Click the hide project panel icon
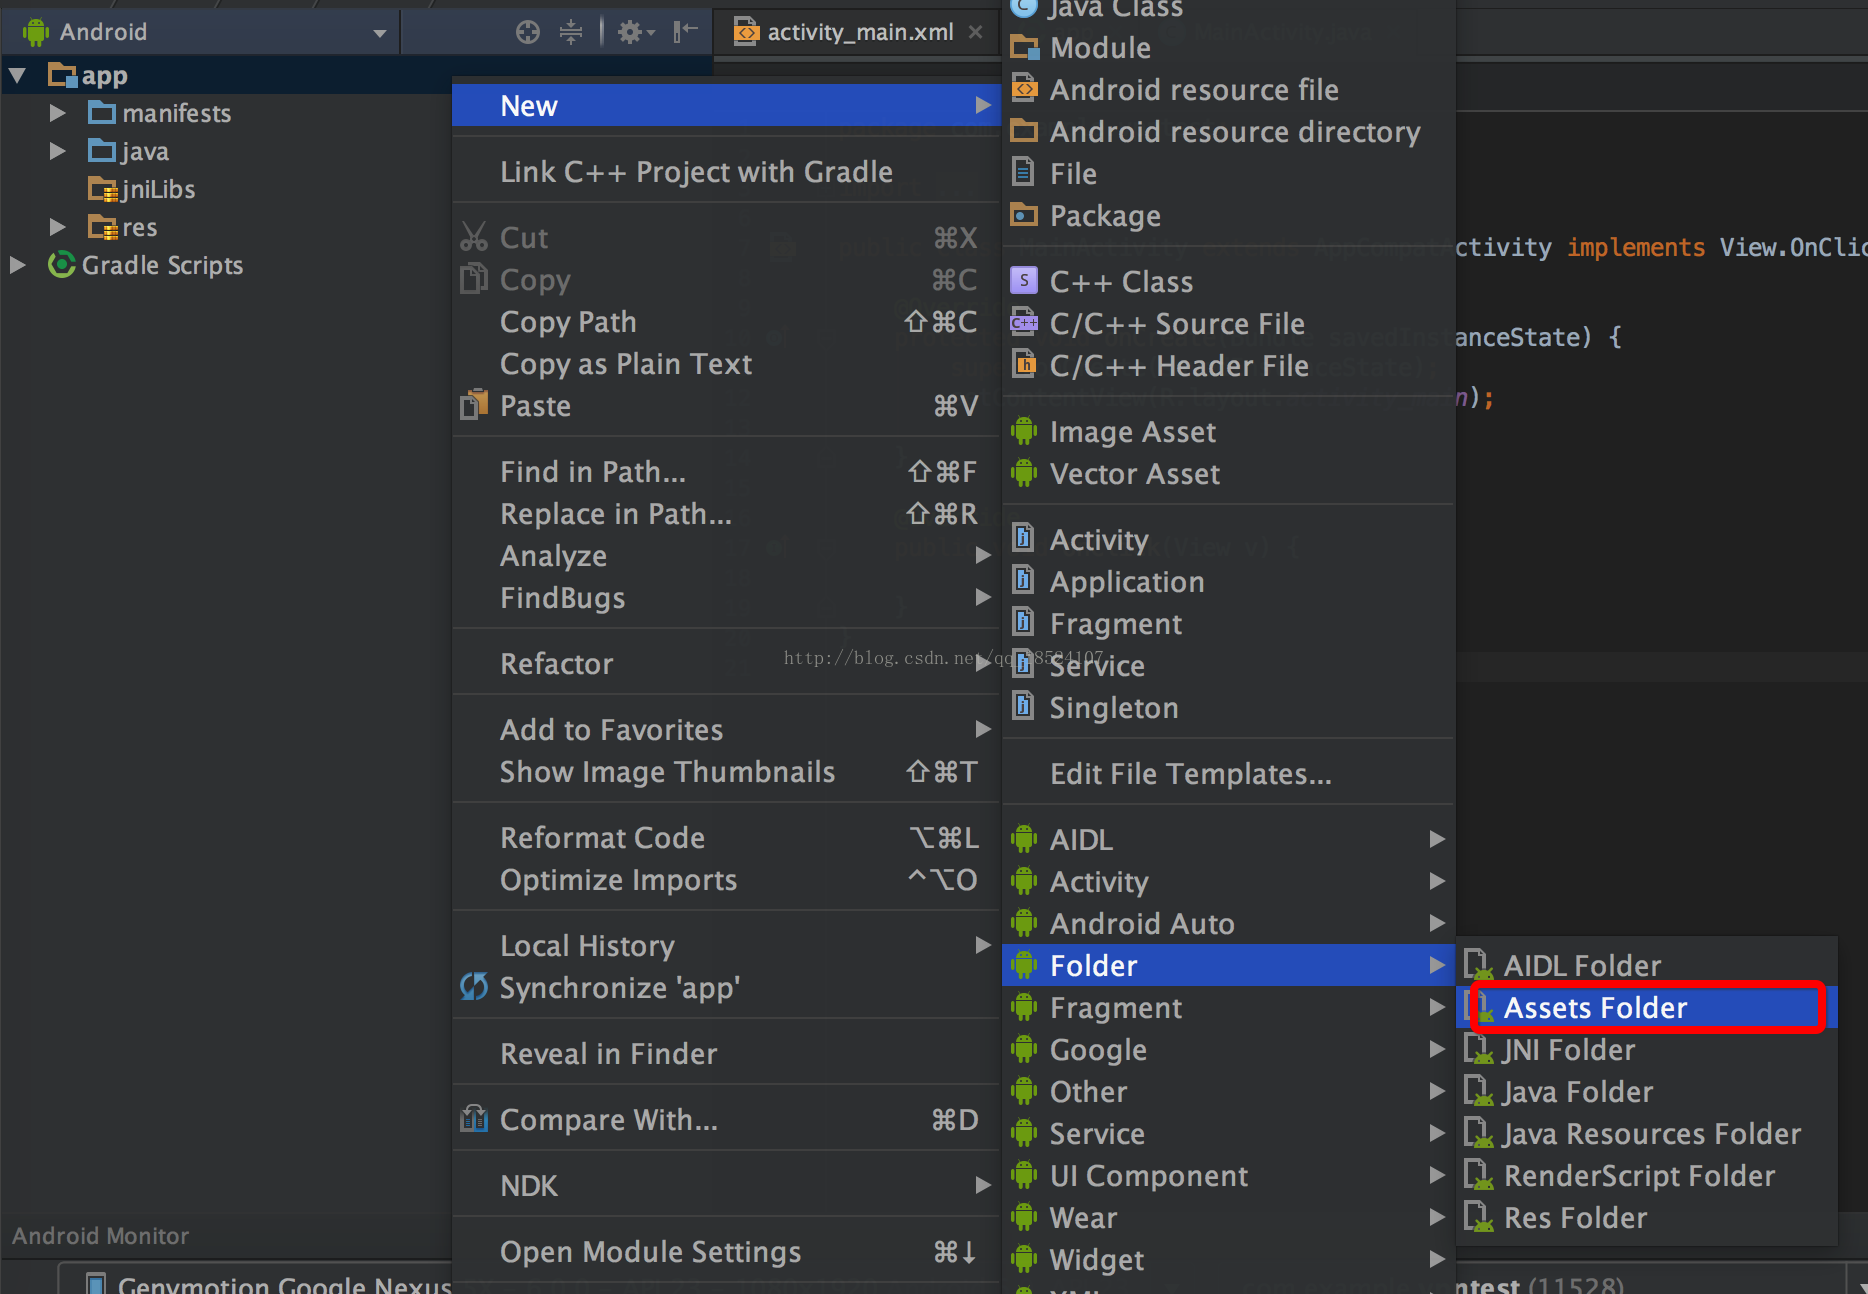 [685, 32]
